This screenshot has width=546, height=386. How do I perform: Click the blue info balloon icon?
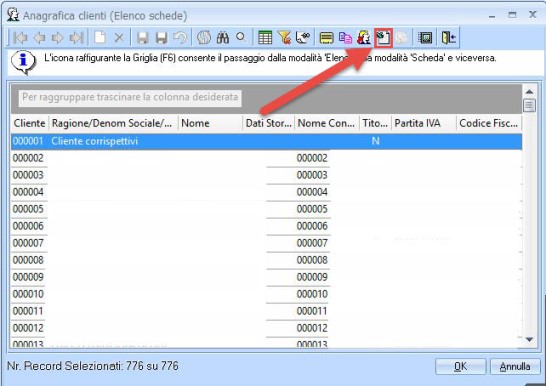pyautogui.click(x=23, y=62)
